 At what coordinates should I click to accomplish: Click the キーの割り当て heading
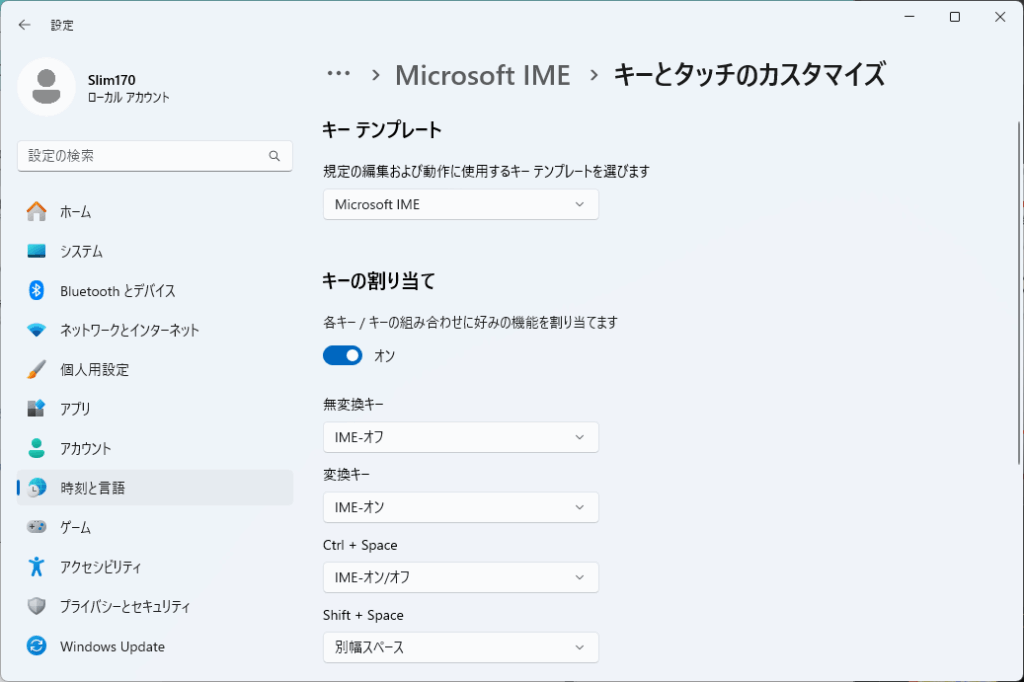click(379, 281)
